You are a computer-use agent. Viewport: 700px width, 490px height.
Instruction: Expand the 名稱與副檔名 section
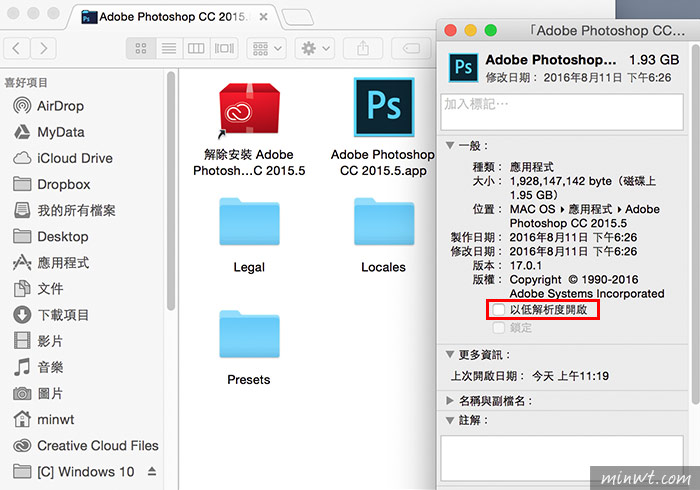tap(450, 400)
